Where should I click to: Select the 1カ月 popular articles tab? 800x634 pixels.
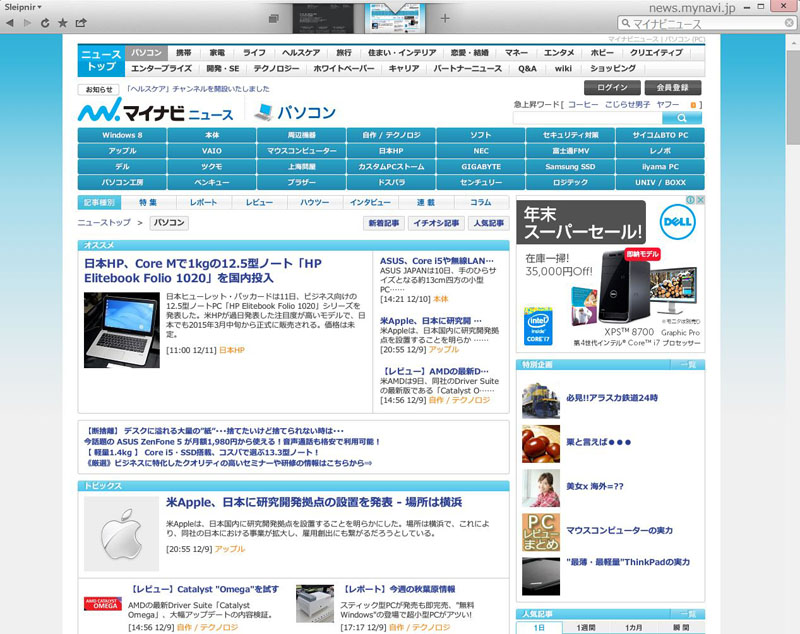coord(634,628)
